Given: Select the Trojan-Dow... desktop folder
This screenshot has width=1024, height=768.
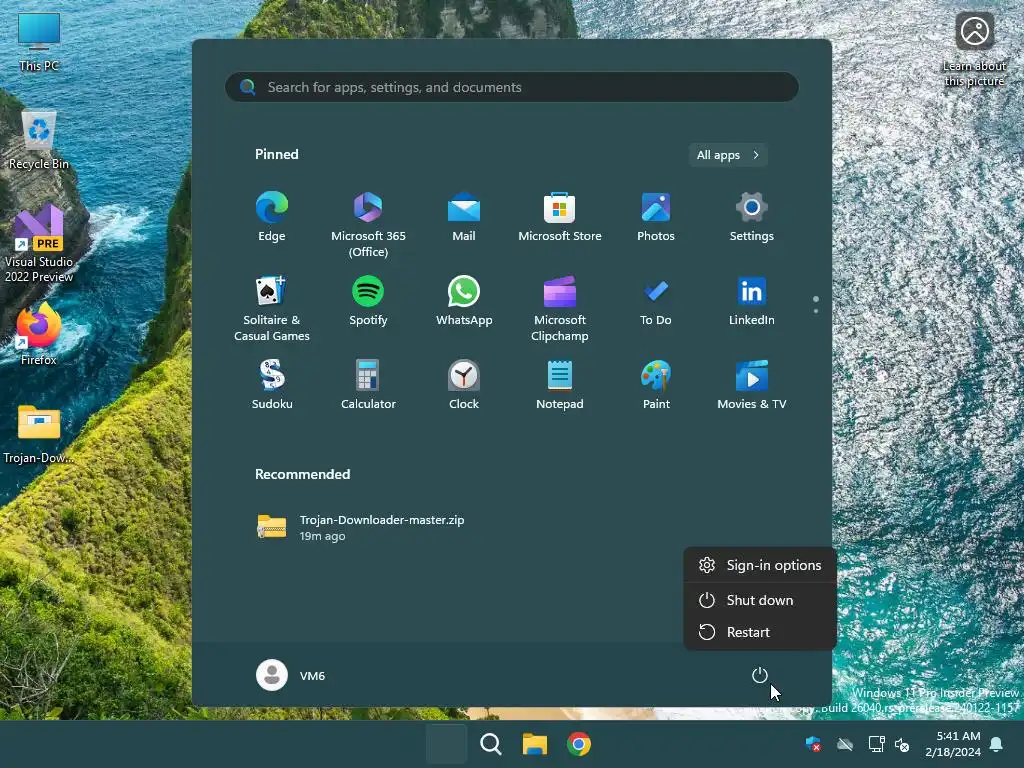Looking at the screenshot, I should pos(39,434).
